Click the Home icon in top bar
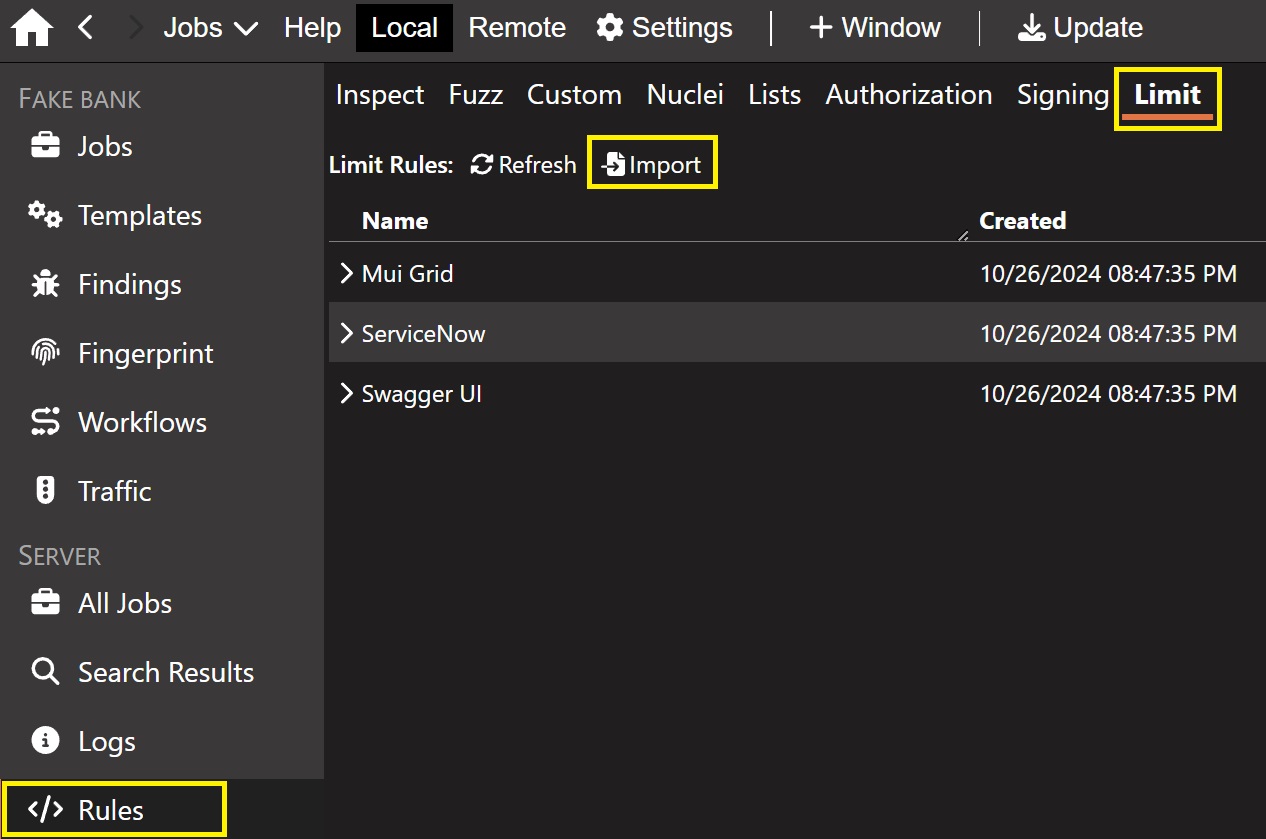Screen dimensions: 1266x839 pos(32,28)
